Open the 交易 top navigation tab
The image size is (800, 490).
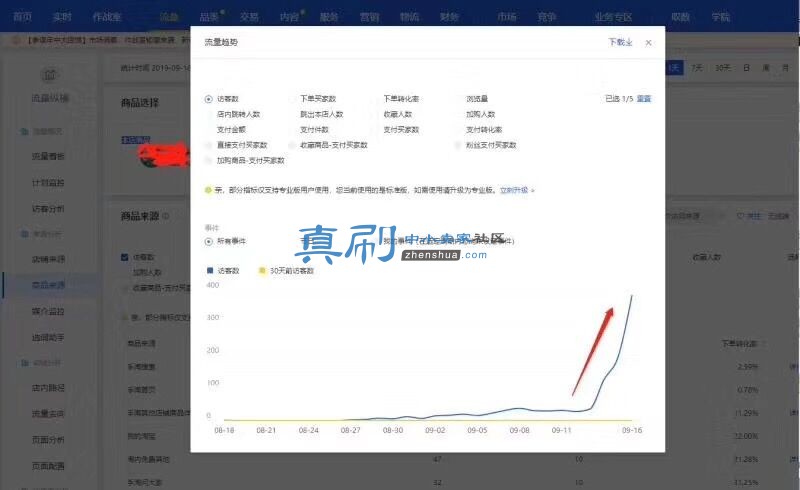[249, 17]
